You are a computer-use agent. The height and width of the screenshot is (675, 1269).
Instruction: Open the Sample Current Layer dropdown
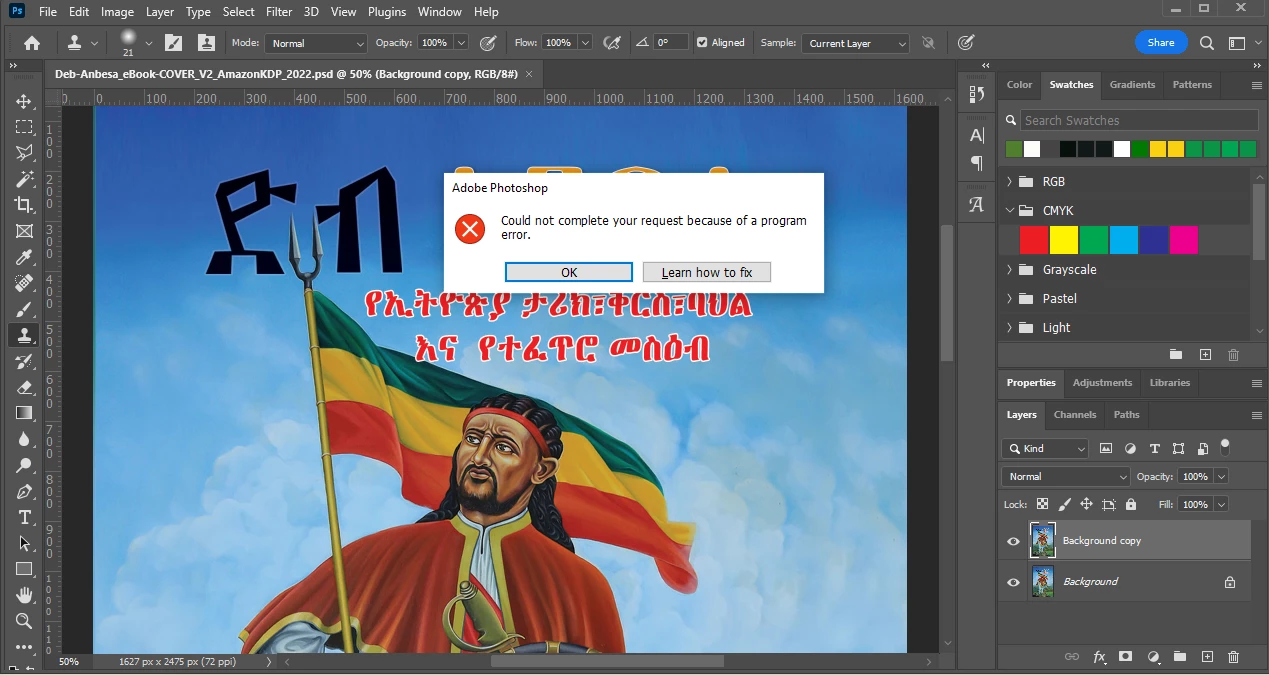click(x=857, y=43)
